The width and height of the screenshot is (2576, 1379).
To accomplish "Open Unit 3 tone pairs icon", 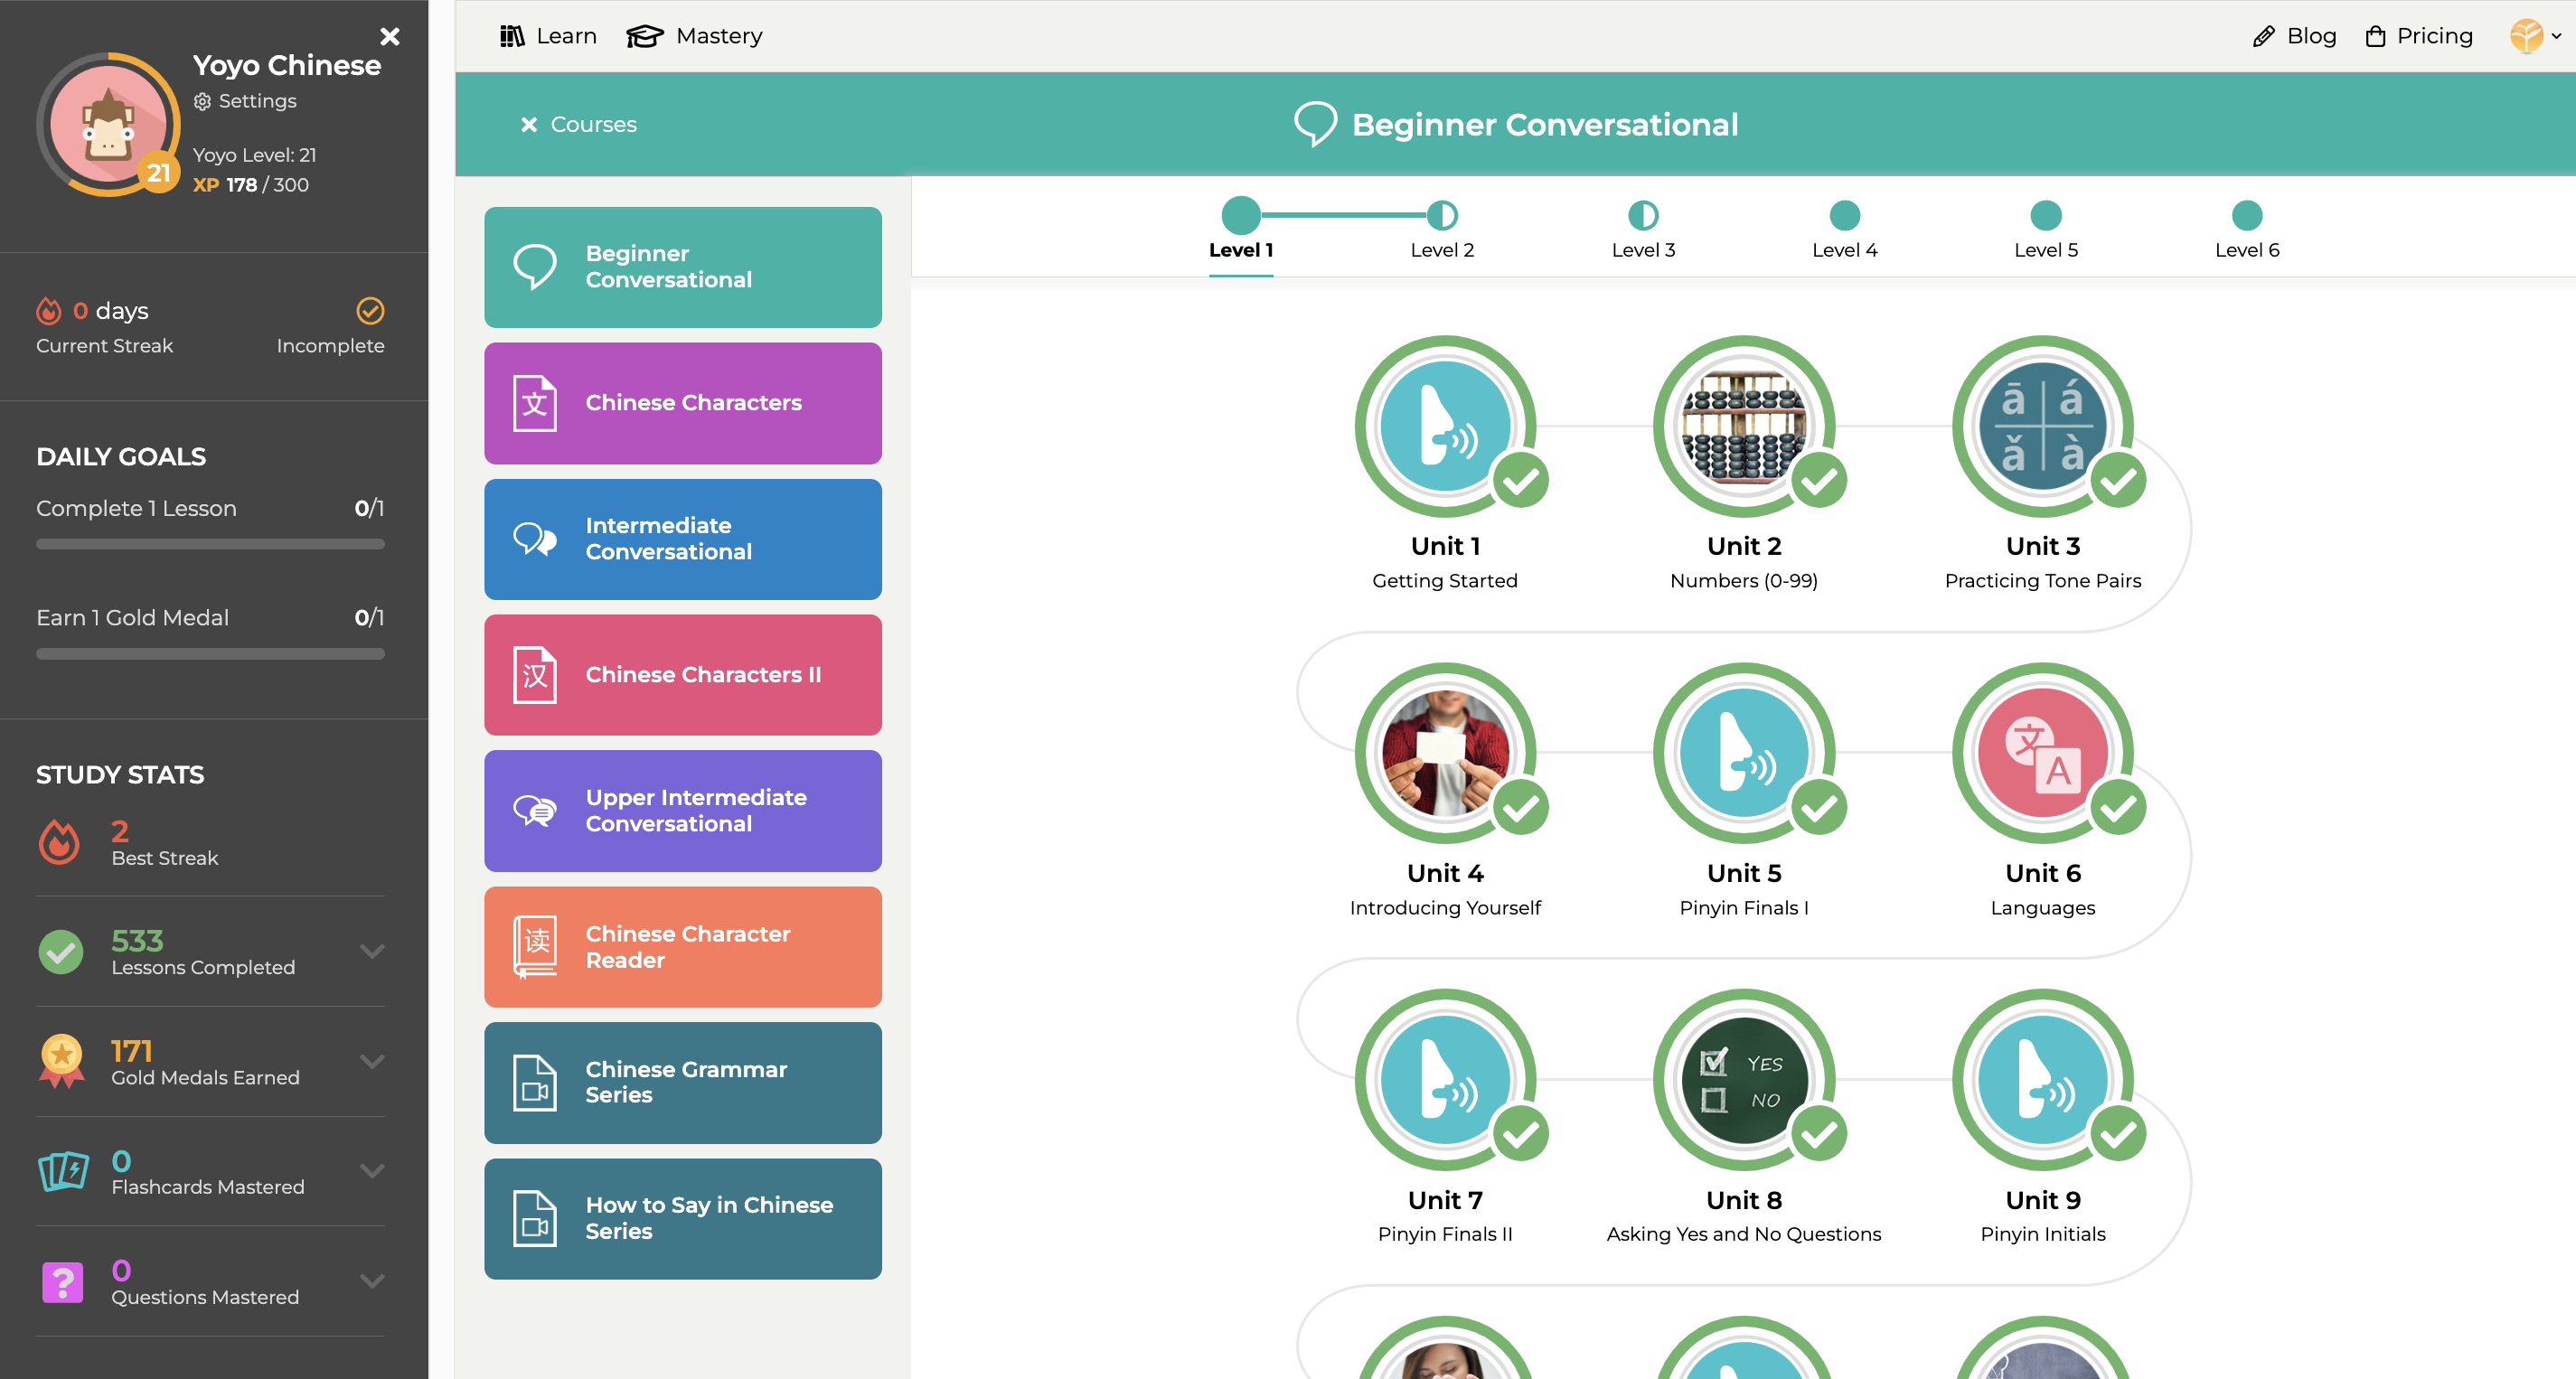I will pyautogui.click(x=2042, y=426).
